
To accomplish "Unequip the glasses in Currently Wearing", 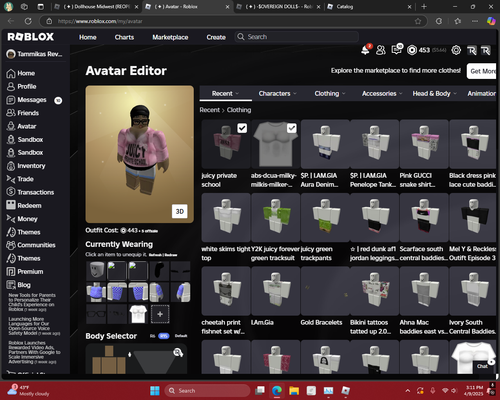I will (x=96, y=314).
